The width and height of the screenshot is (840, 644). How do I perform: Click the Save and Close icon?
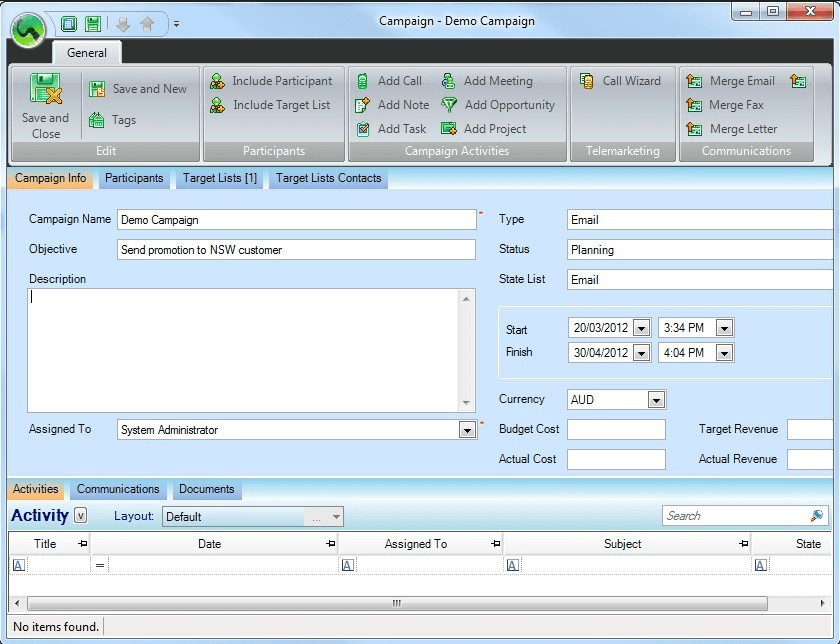tap(46, 88)
